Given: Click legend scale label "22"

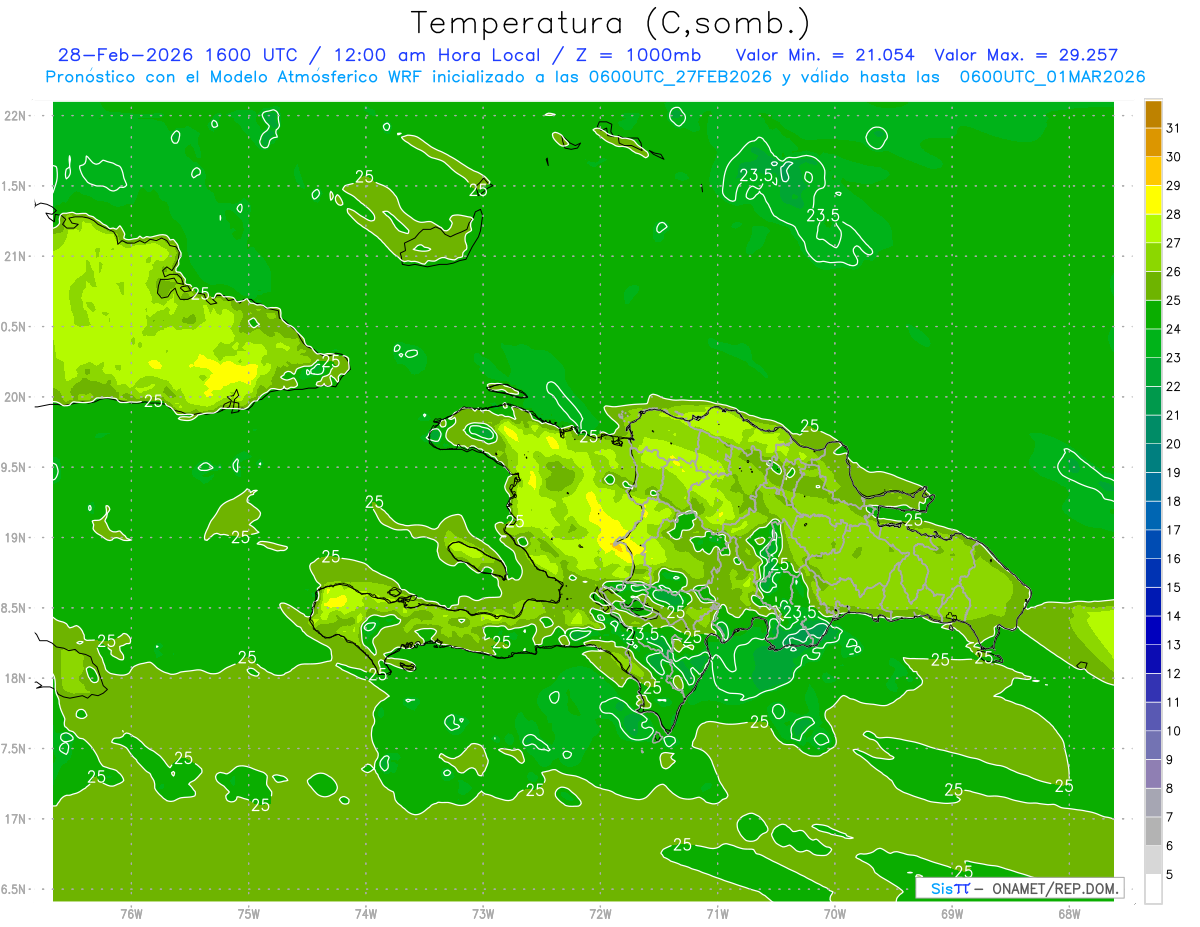Looking at the screenshot, I should (1174, 386).
